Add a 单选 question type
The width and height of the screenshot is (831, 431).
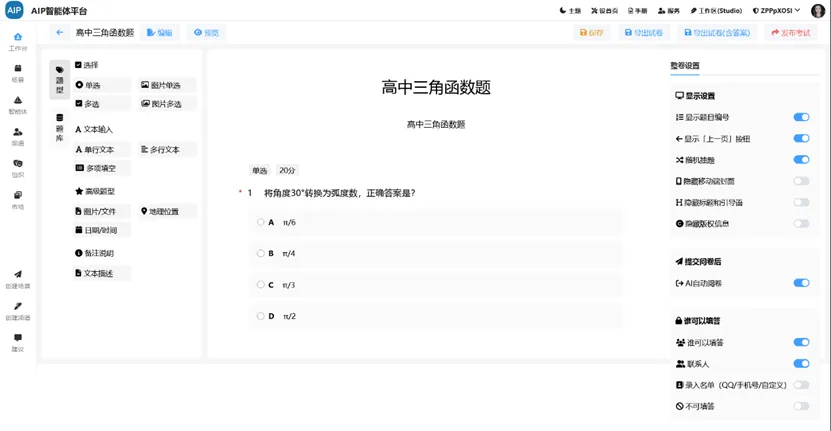tap(102, 85)
